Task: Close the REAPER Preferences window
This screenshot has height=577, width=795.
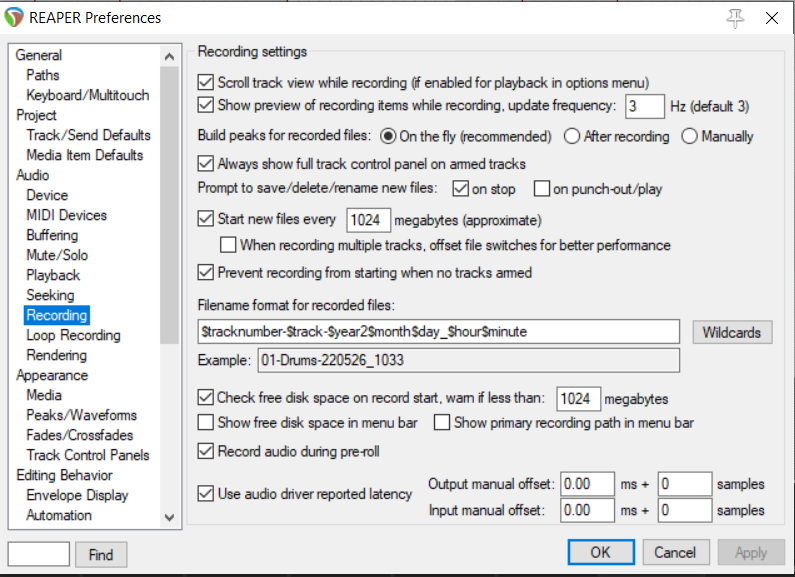Action: (x=772, y=17)
